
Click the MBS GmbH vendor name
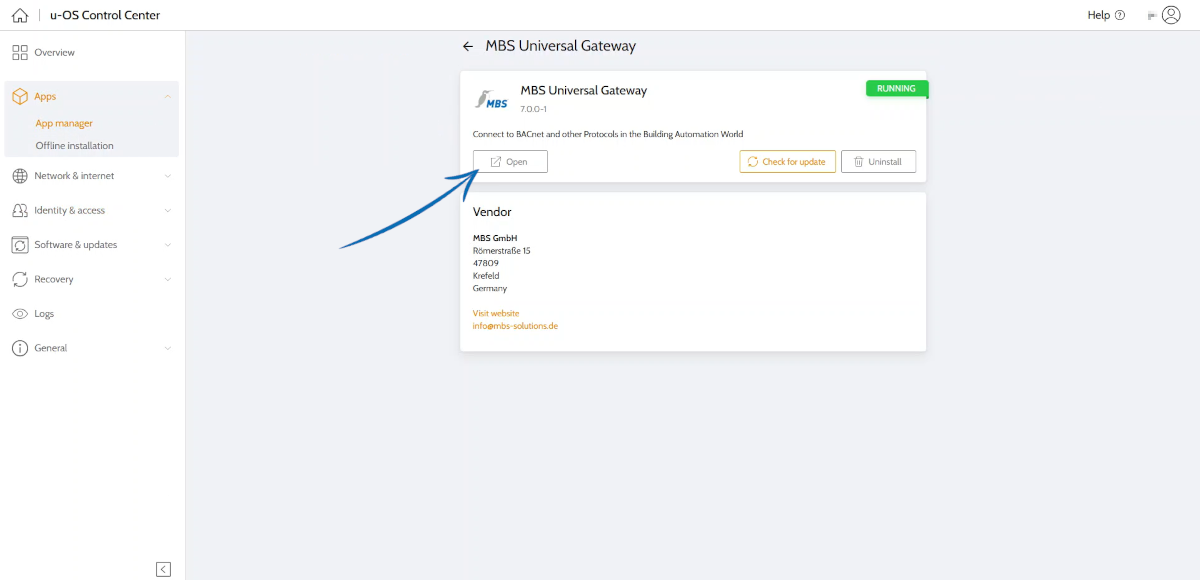pyautogui.click(x=495, y=238)
